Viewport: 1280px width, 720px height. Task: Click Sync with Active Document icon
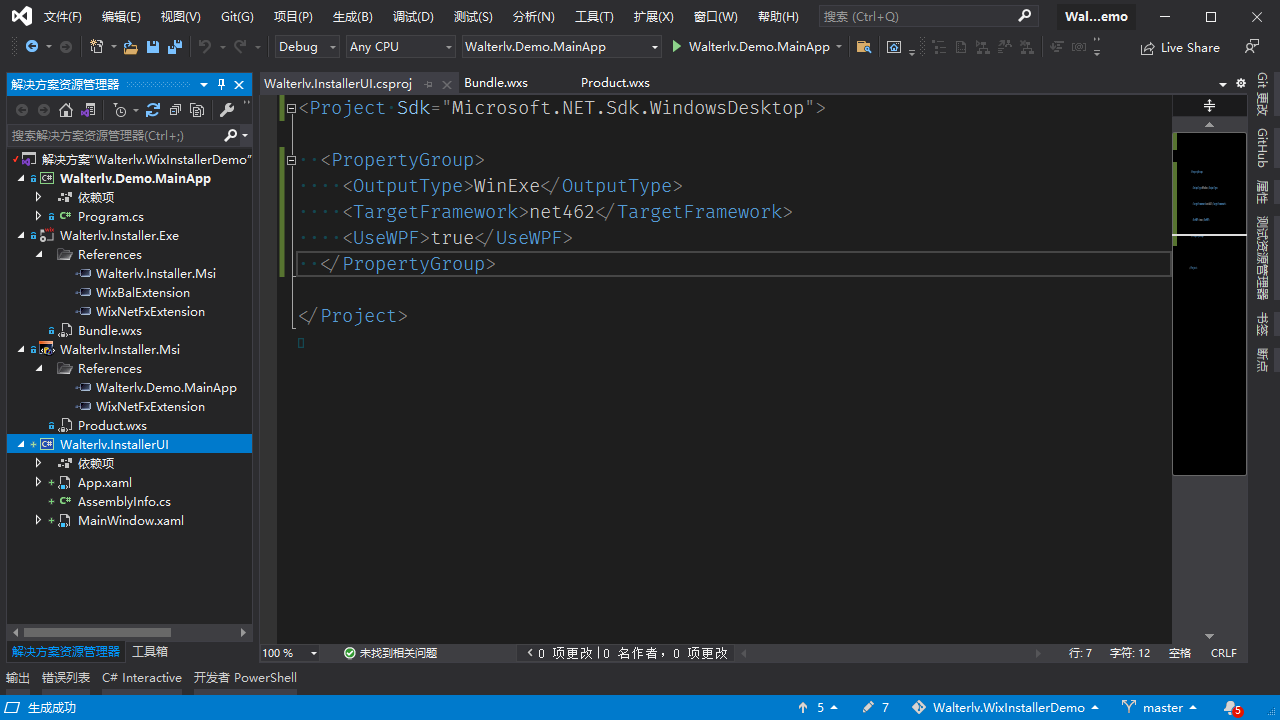tap(153, 110)
